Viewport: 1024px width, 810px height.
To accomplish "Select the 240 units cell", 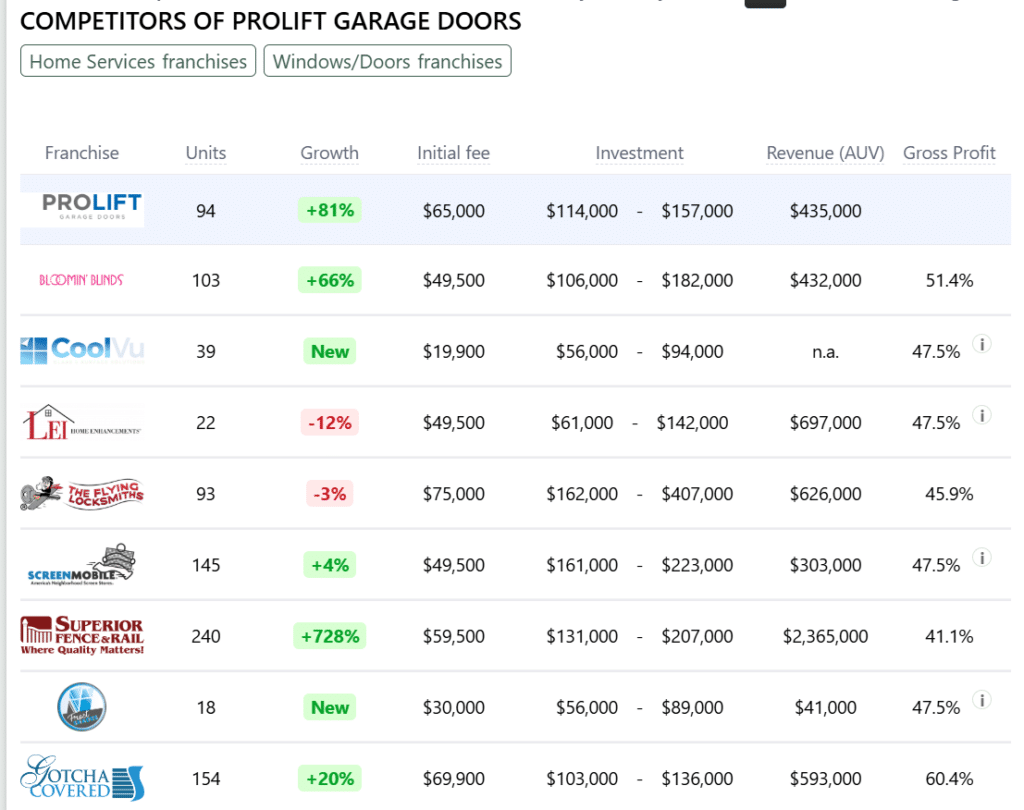I will coord(206,636).
